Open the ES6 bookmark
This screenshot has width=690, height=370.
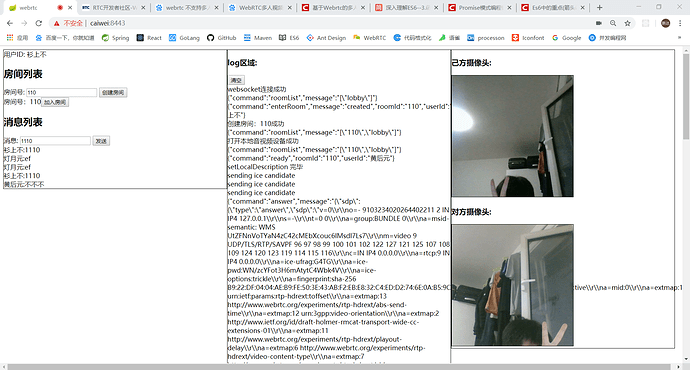(289, 38)
